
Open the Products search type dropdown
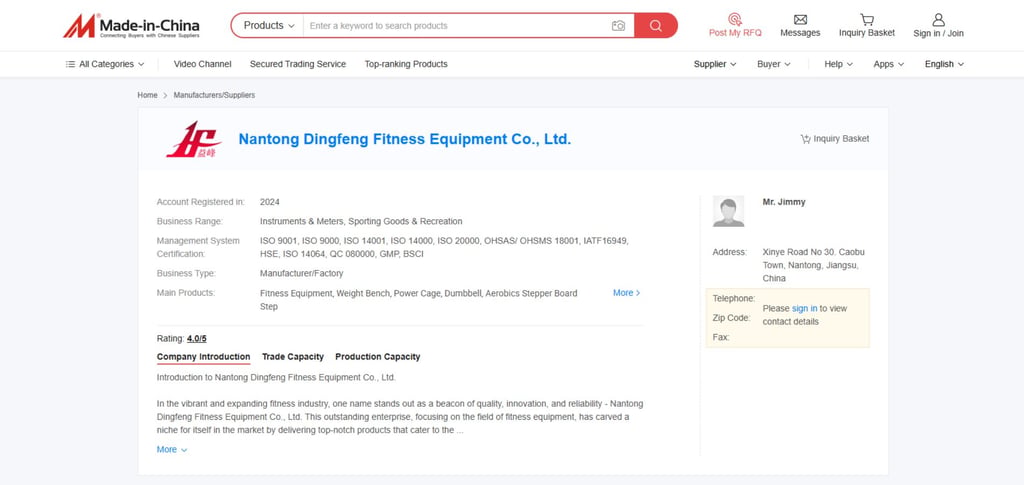pos(268,25)
